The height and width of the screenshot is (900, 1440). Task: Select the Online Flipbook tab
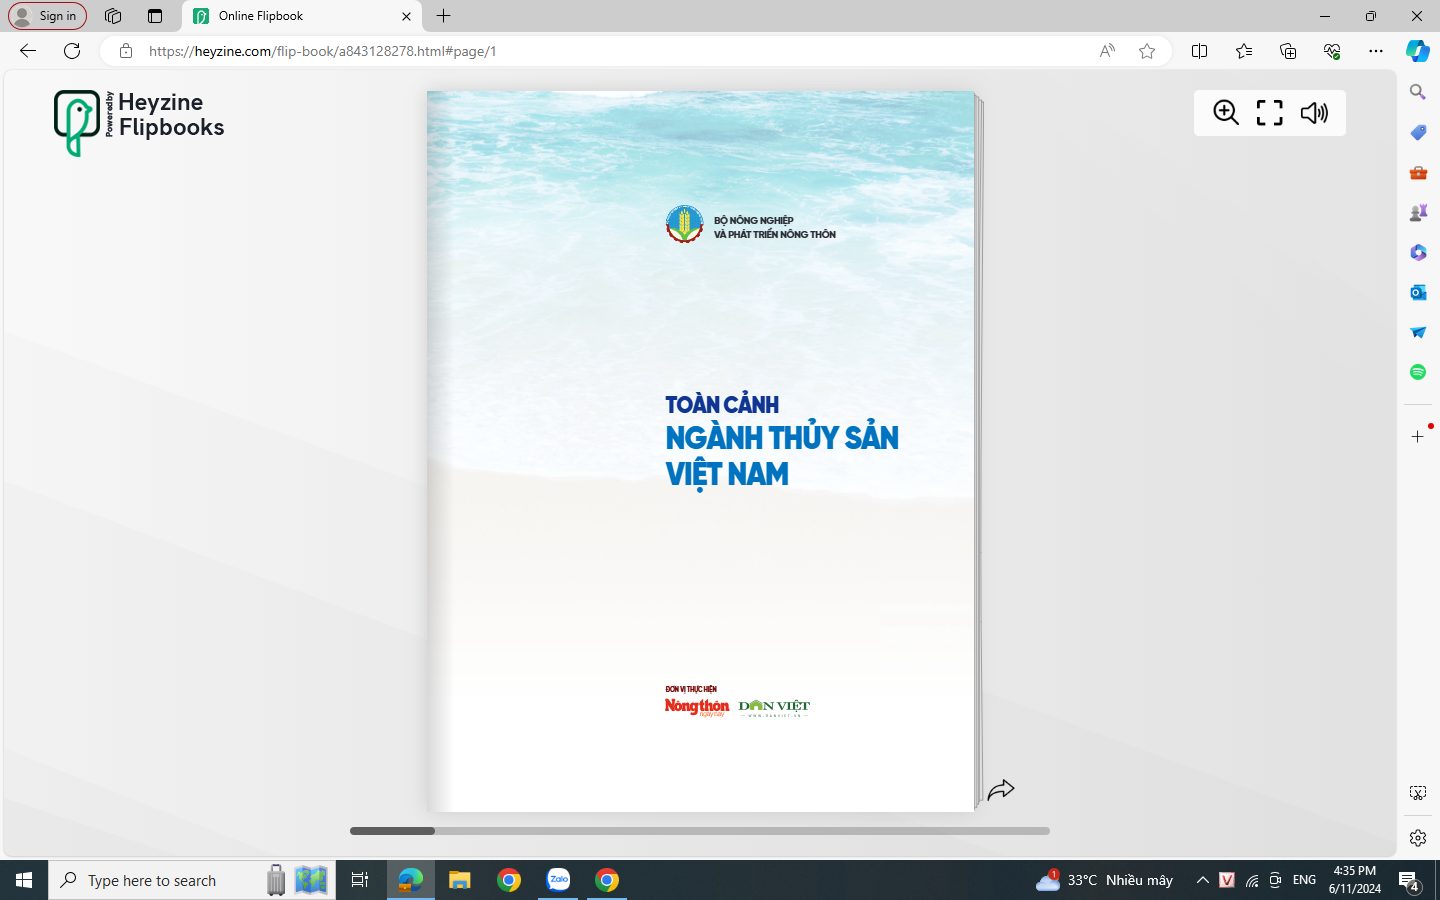290,16
